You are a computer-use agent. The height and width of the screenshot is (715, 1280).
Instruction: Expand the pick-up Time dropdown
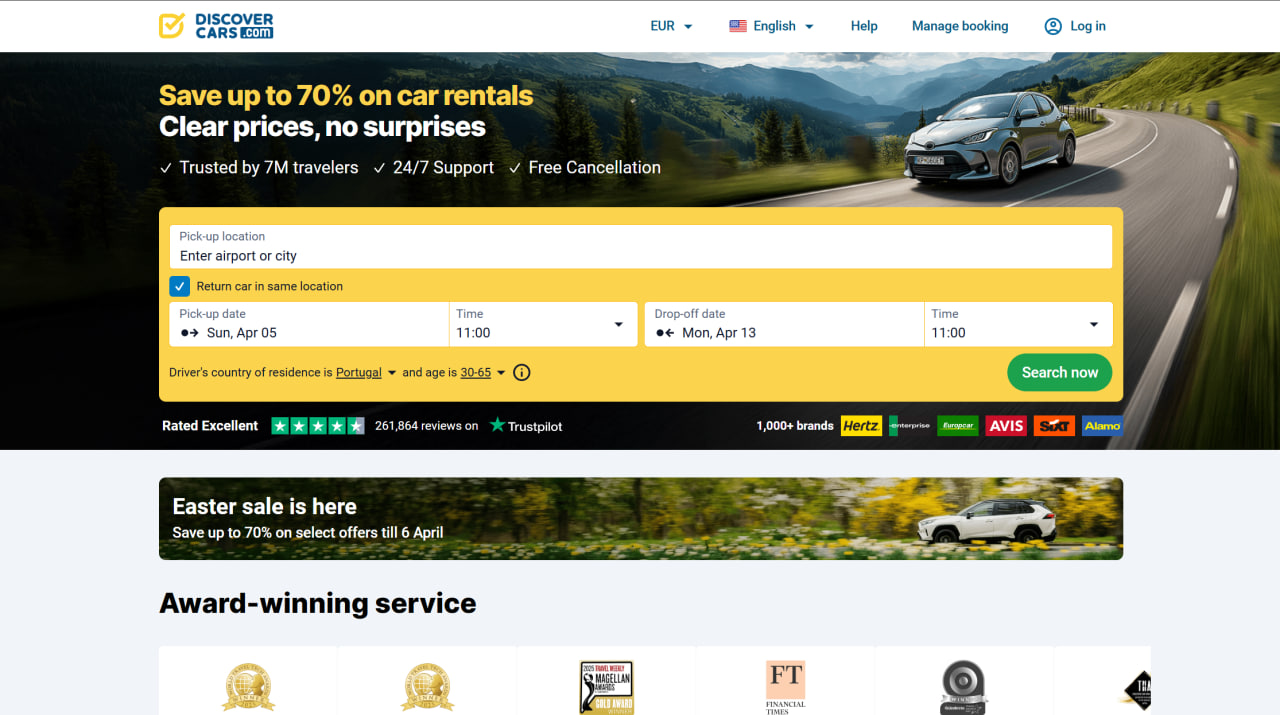[x=543, y=324]
